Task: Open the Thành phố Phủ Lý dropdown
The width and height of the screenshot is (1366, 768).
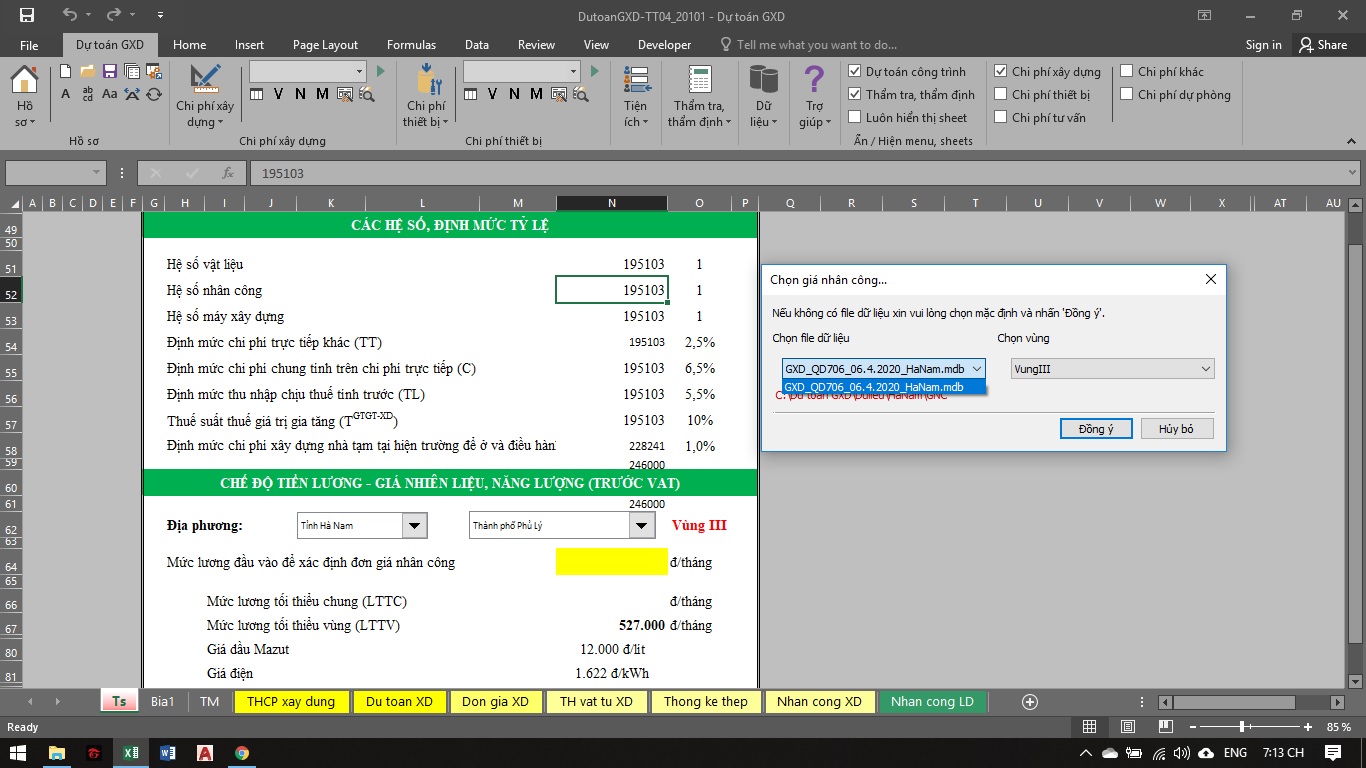Action: (x=642, y=525)
